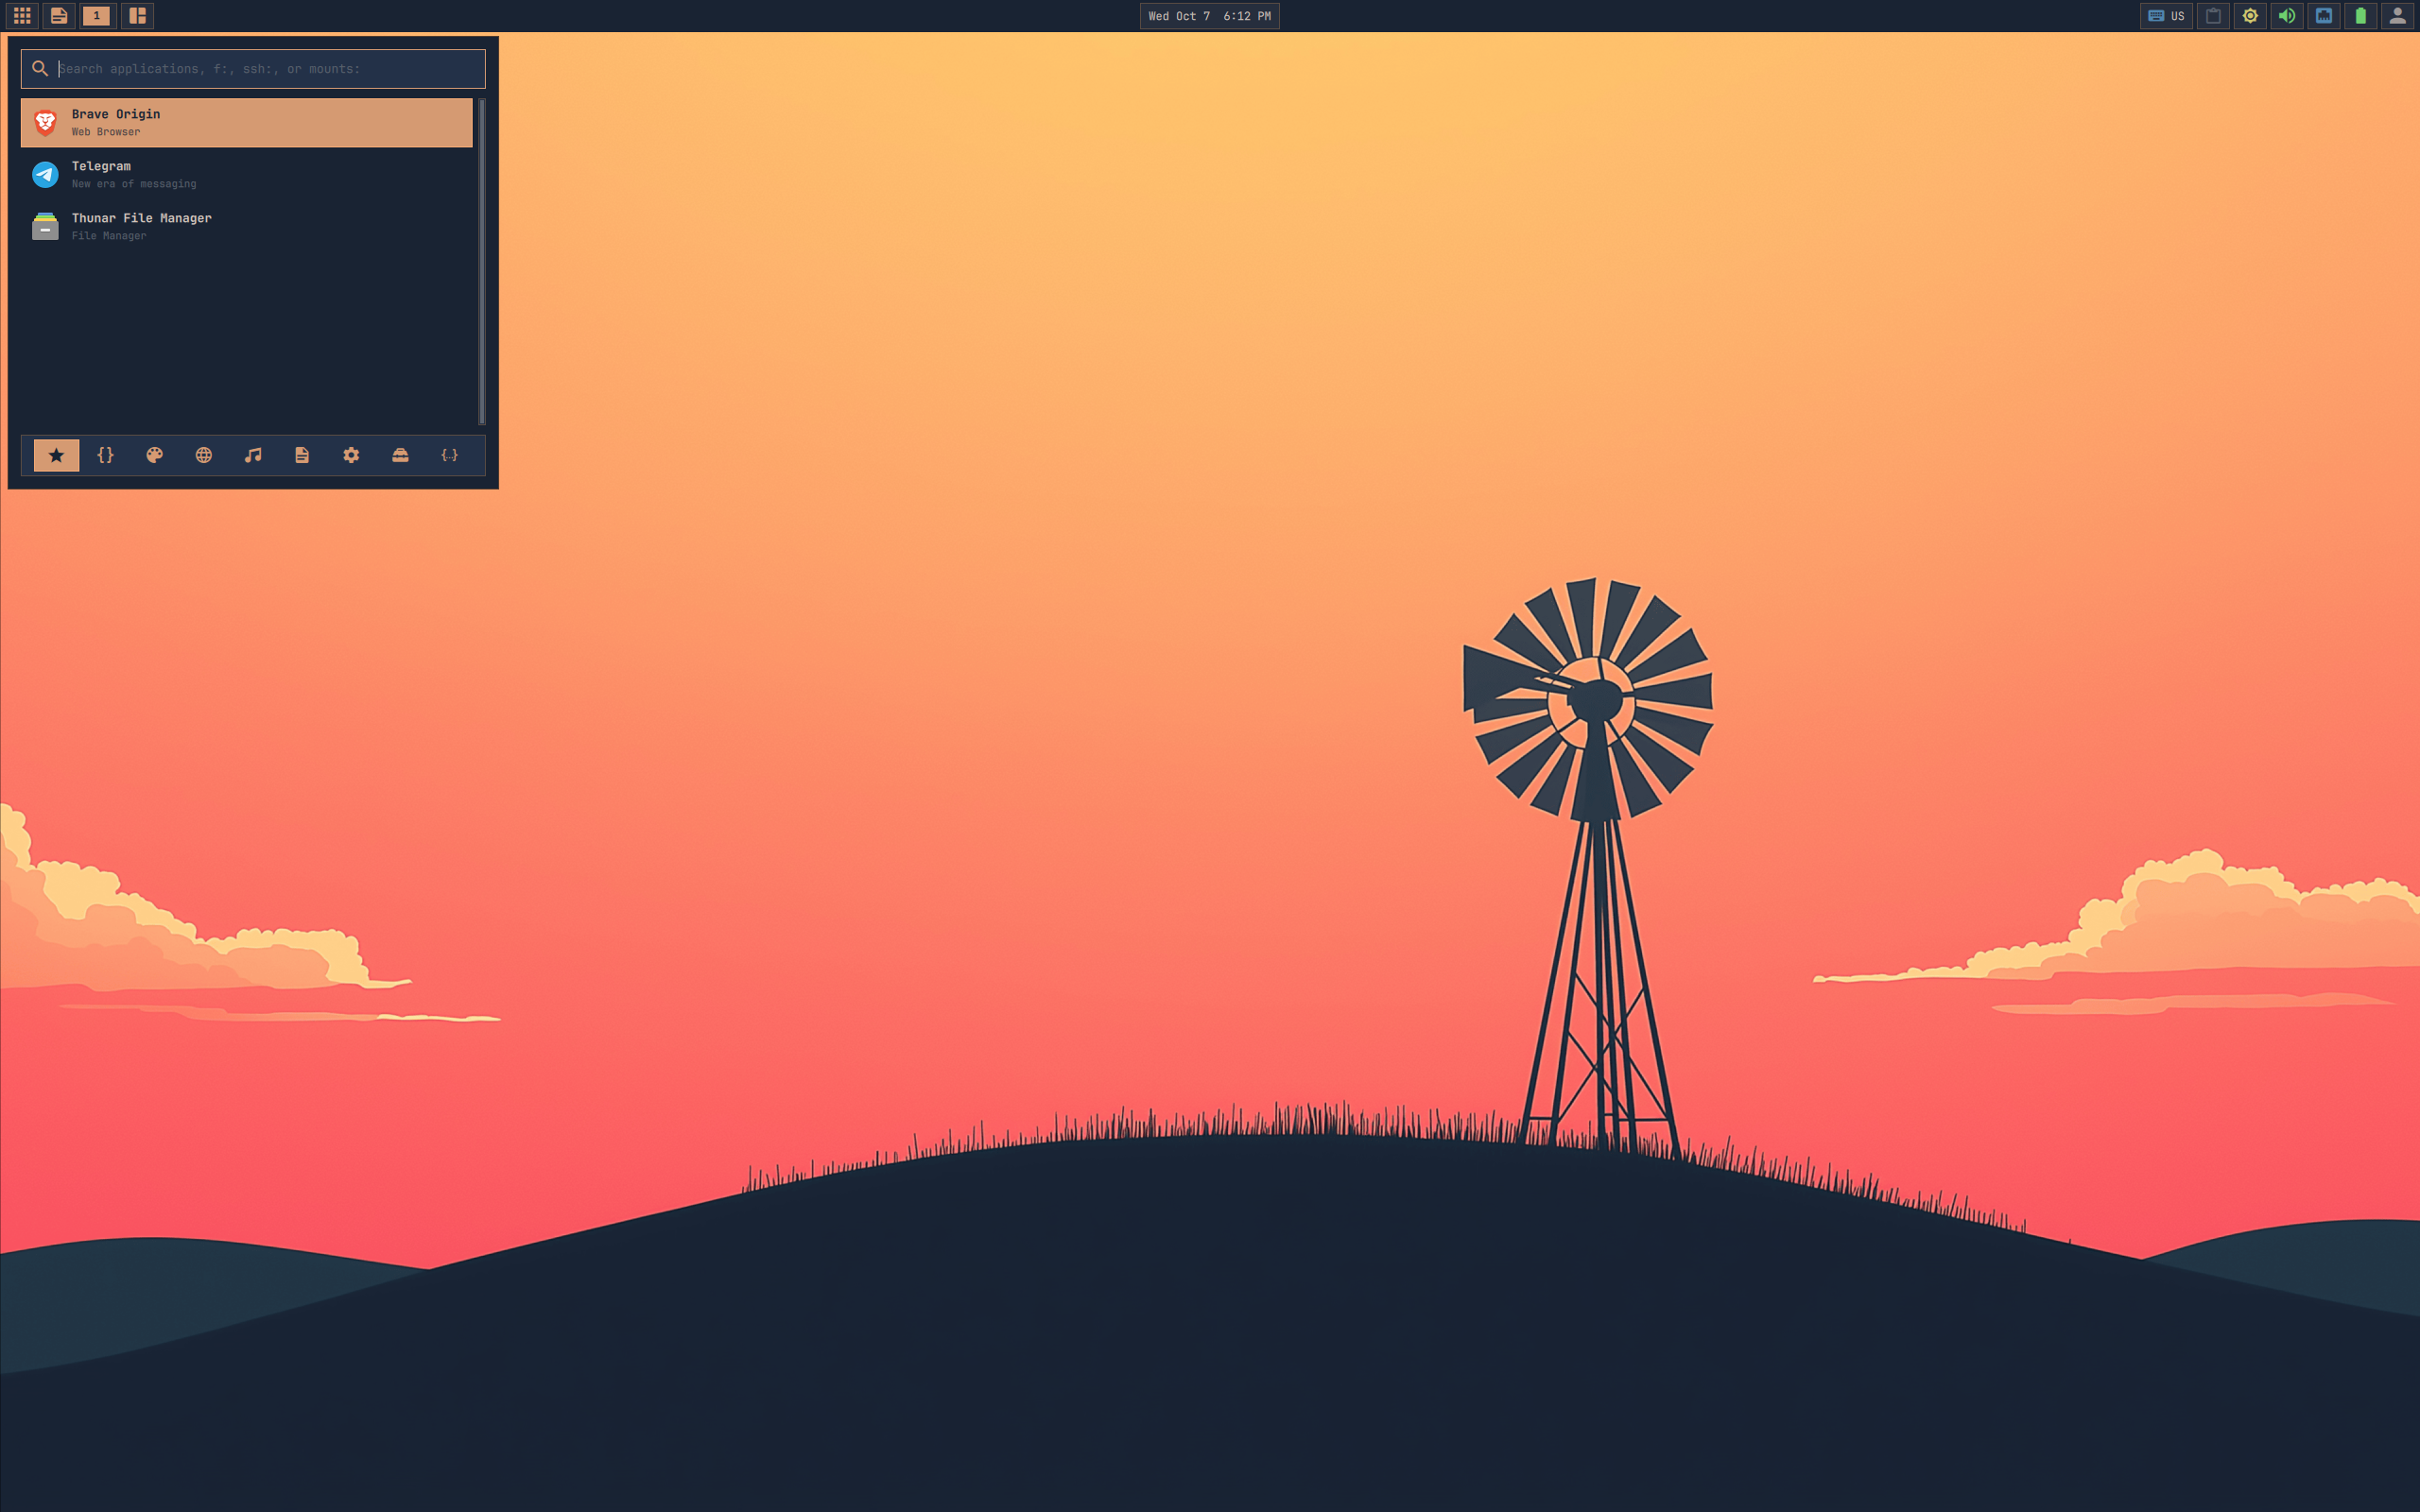Click the Brave lion logo icon
2420x1512 pixels.
pos(45,122)
